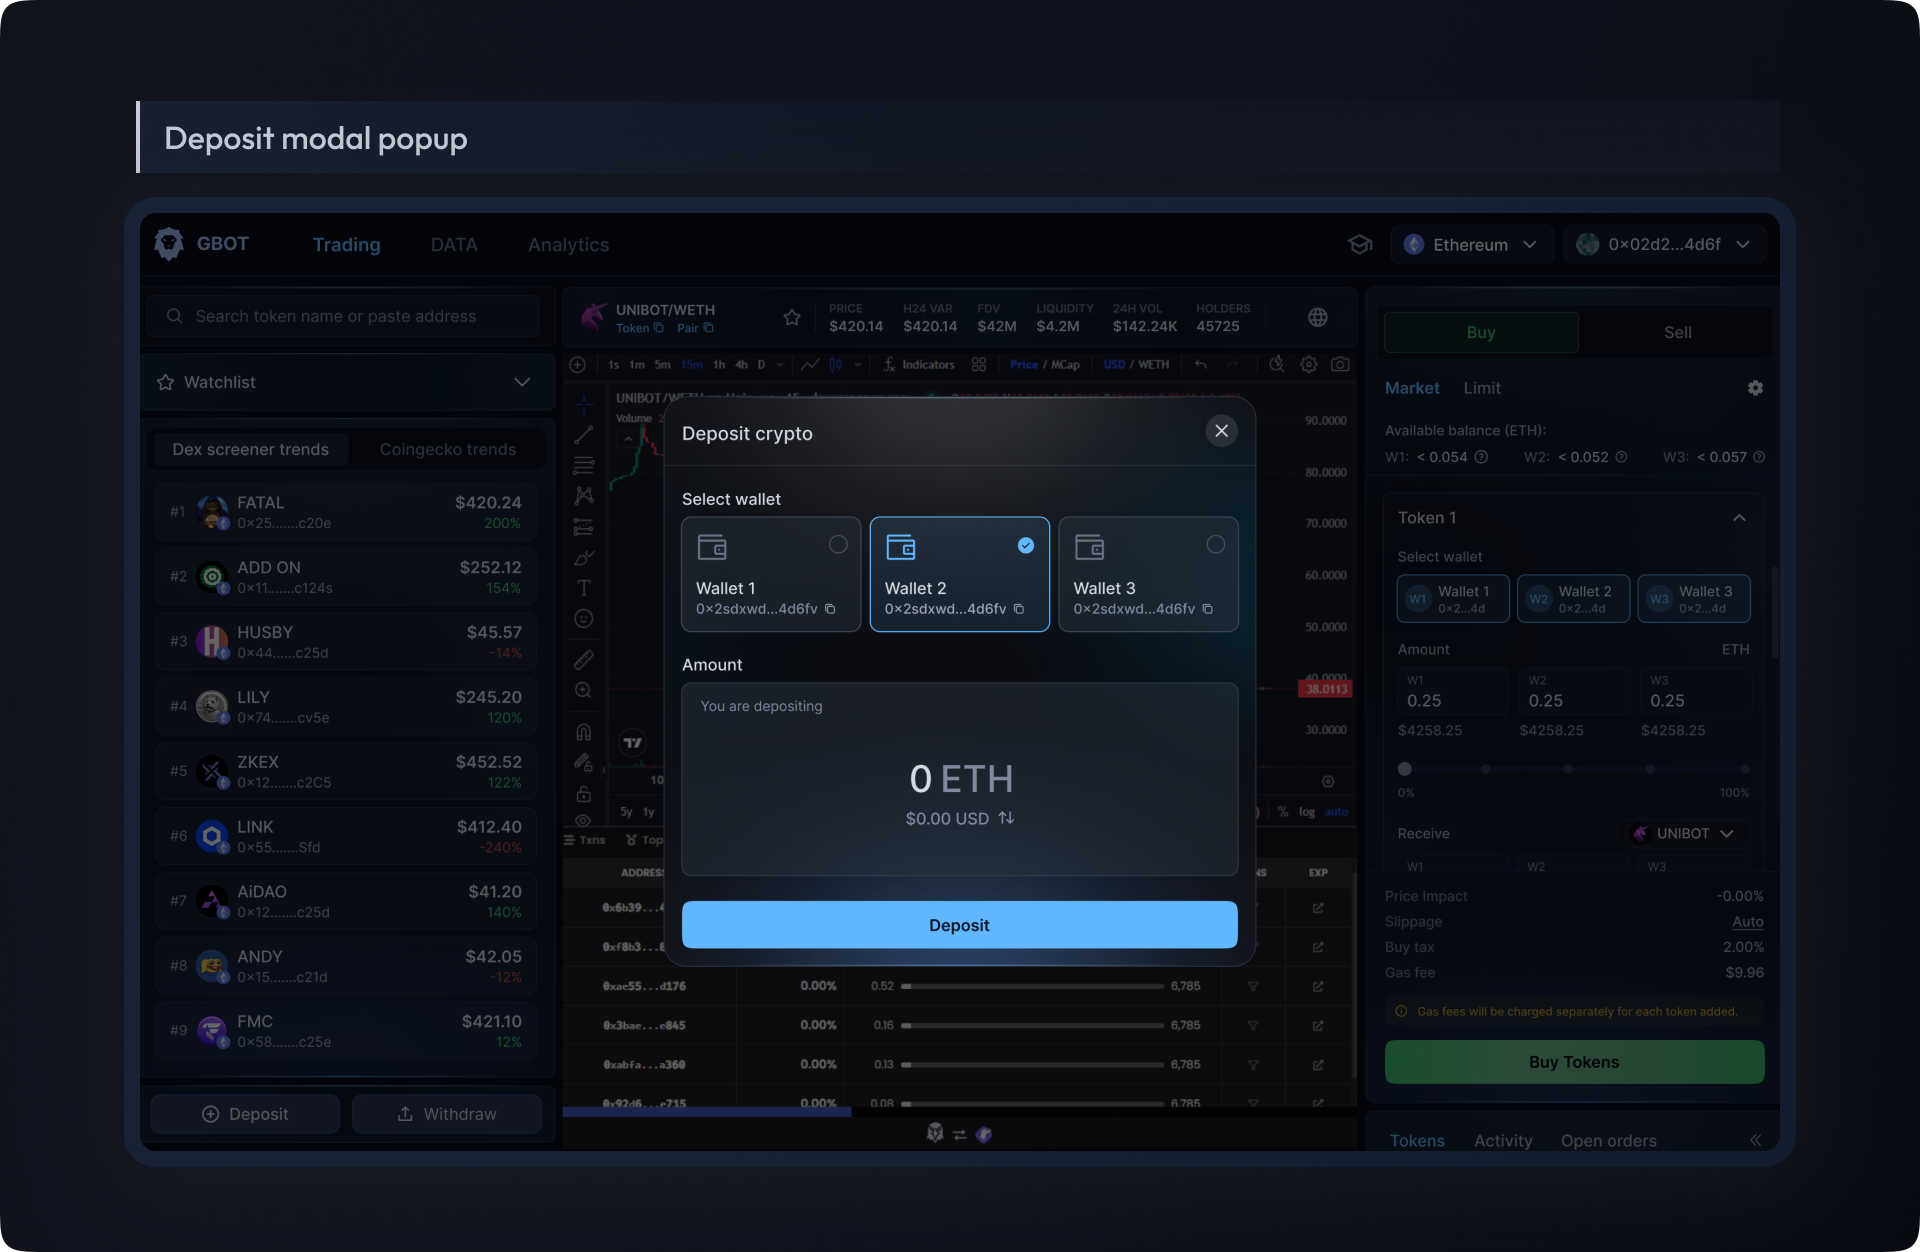Swap ETH and USD amount display
1920x1252 pixels.
[1006, 818]
